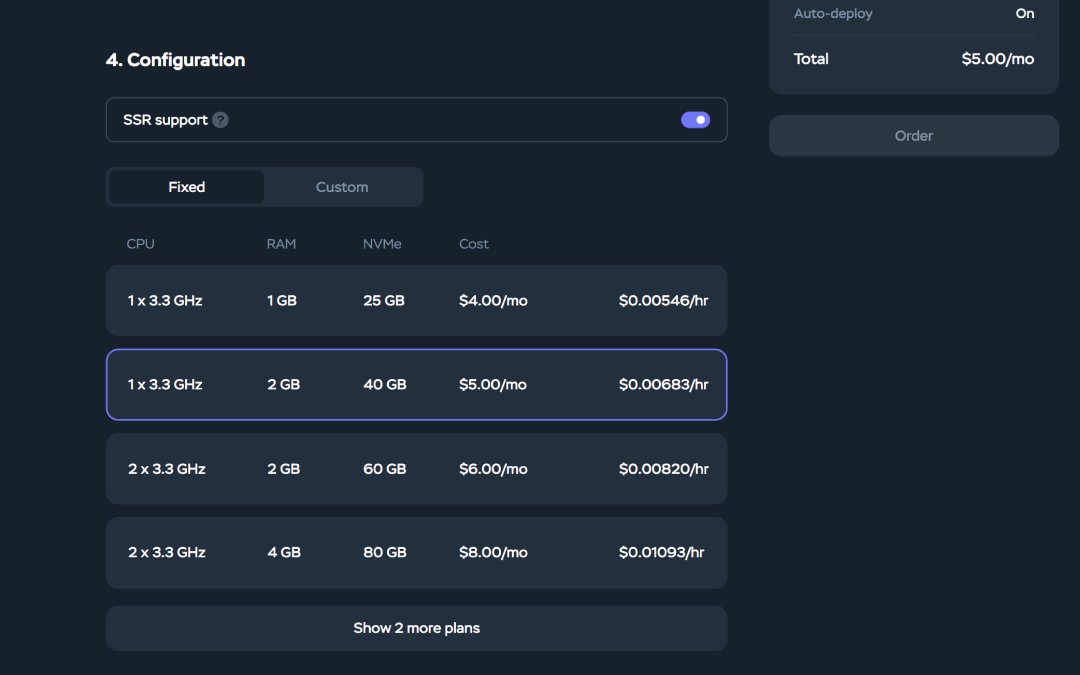
Task: Expand list with Show 2 more plans
Action: point(417,628)
